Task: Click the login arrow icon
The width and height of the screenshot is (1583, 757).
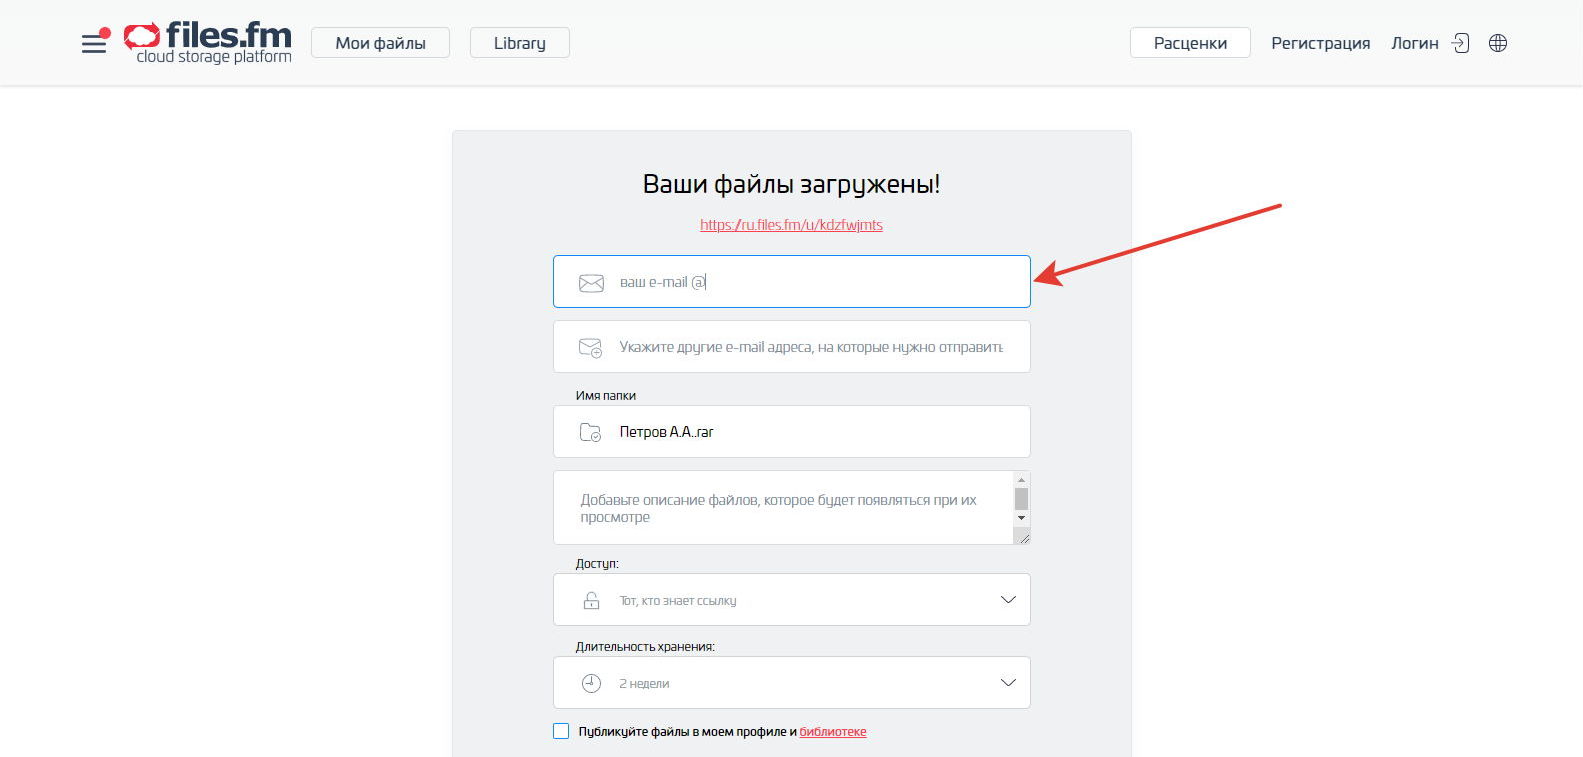Action: pyautogui.click(x=1460, y=43)
